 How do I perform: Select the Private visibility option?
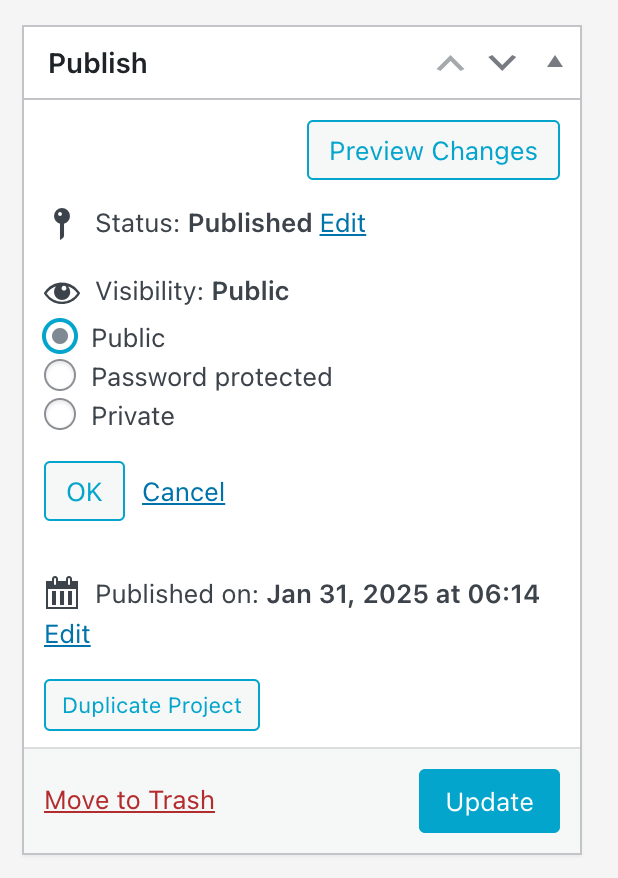(59, 415)
